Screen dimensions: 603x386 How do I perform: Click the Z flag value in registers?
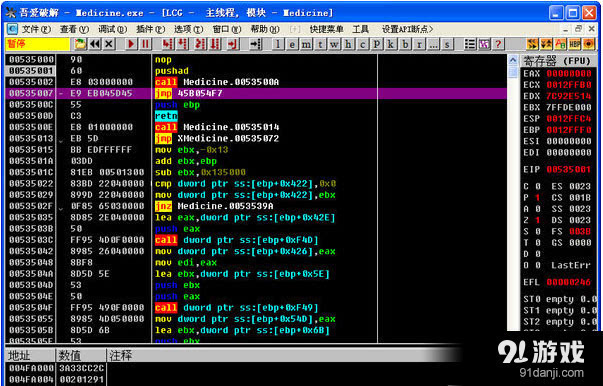pyautogui.click(x=538, y=220)
